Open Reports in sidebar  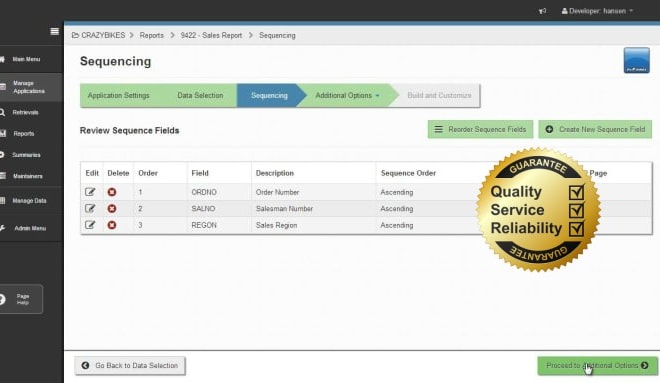[x=24, y=133]
